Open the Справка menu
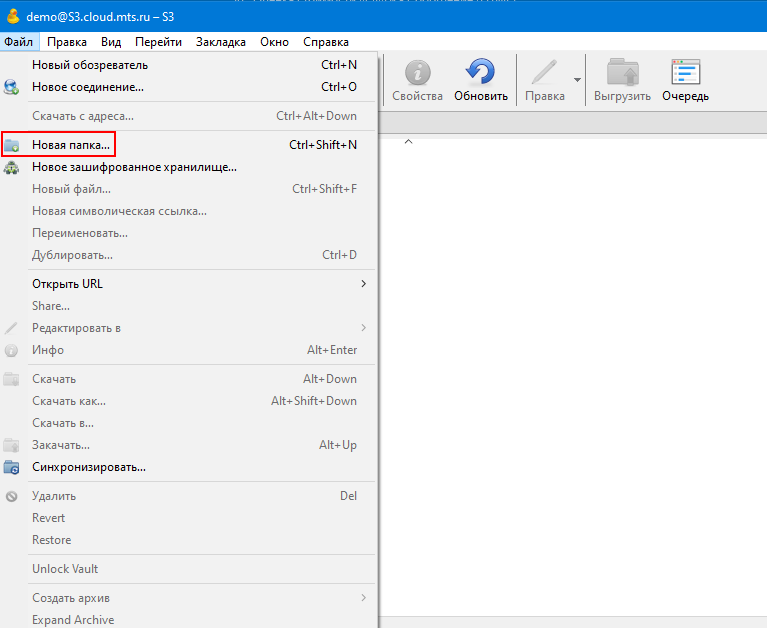767x628 pixels. tap(325, 42)
